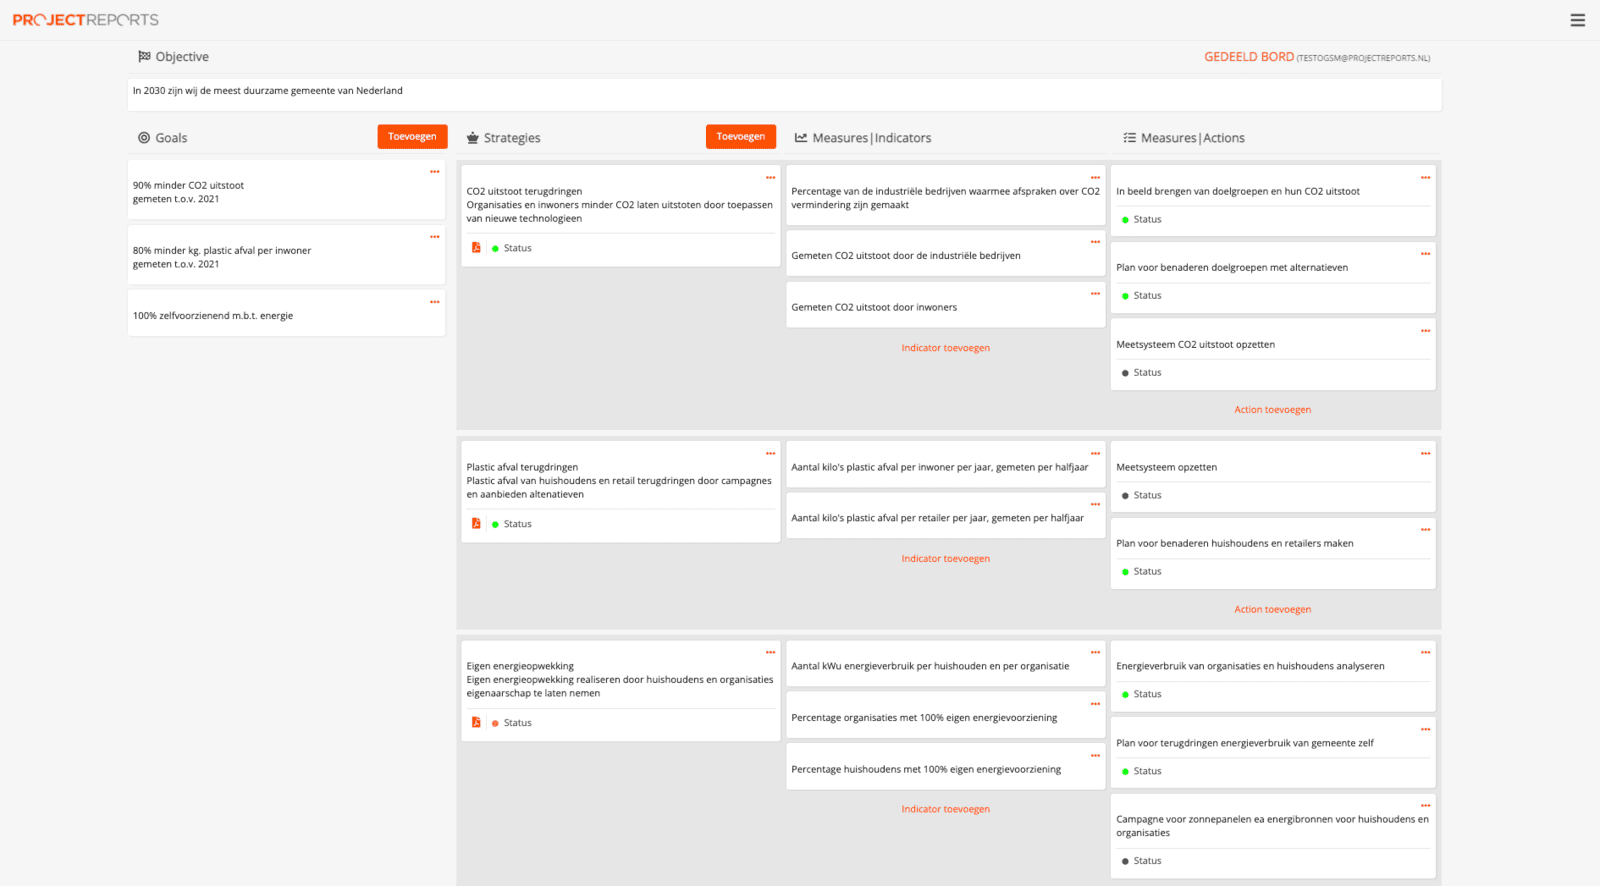The image size is (1600, 886).
Task: Select the Measures | Actions header
Action: point(1184,138)
